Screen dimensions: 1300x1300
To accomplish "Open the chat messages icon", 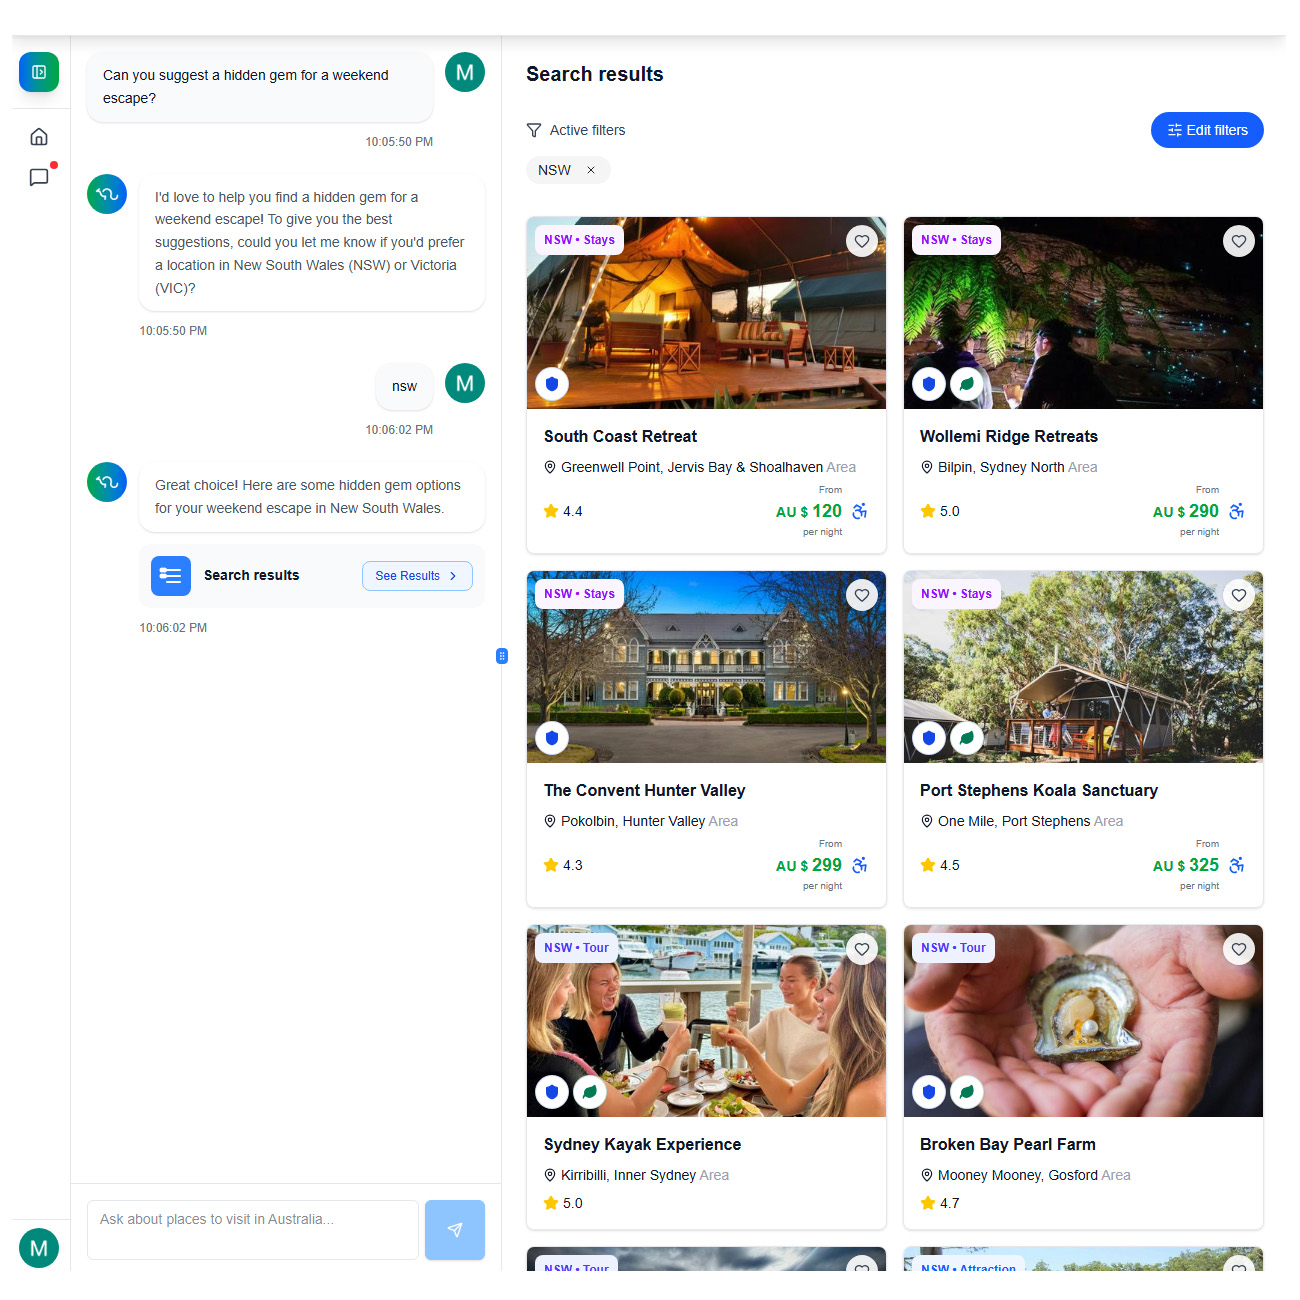I will 39,177.
